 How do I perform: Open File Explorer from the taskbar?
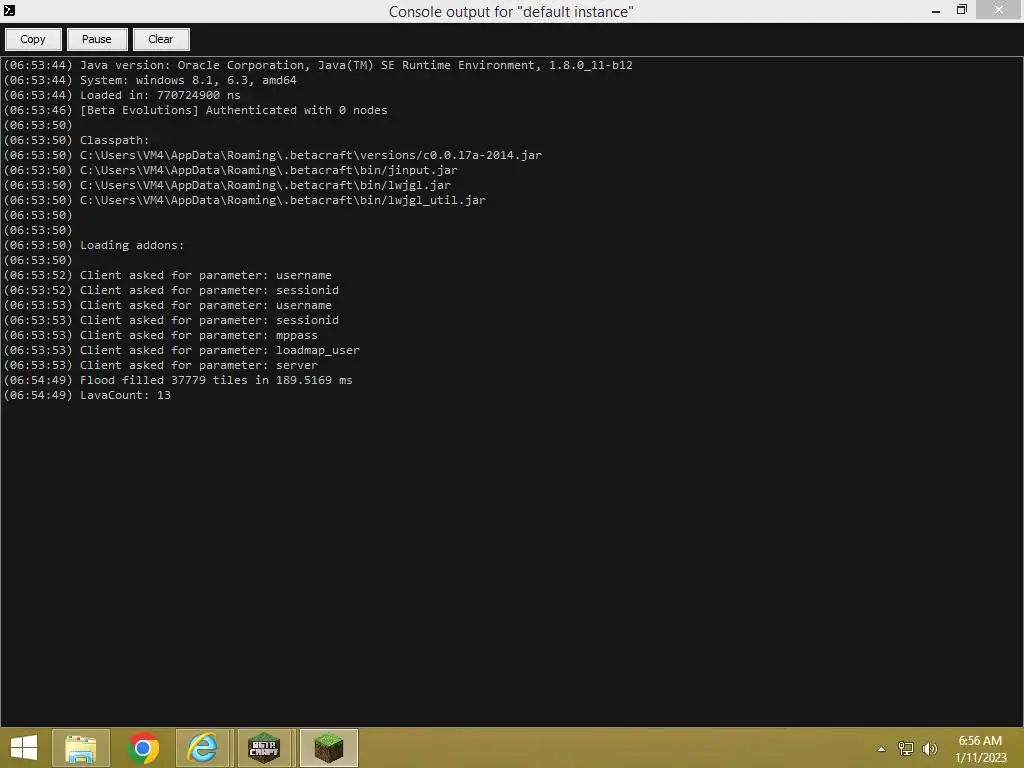pyautogui.click(x=81, y=748)
